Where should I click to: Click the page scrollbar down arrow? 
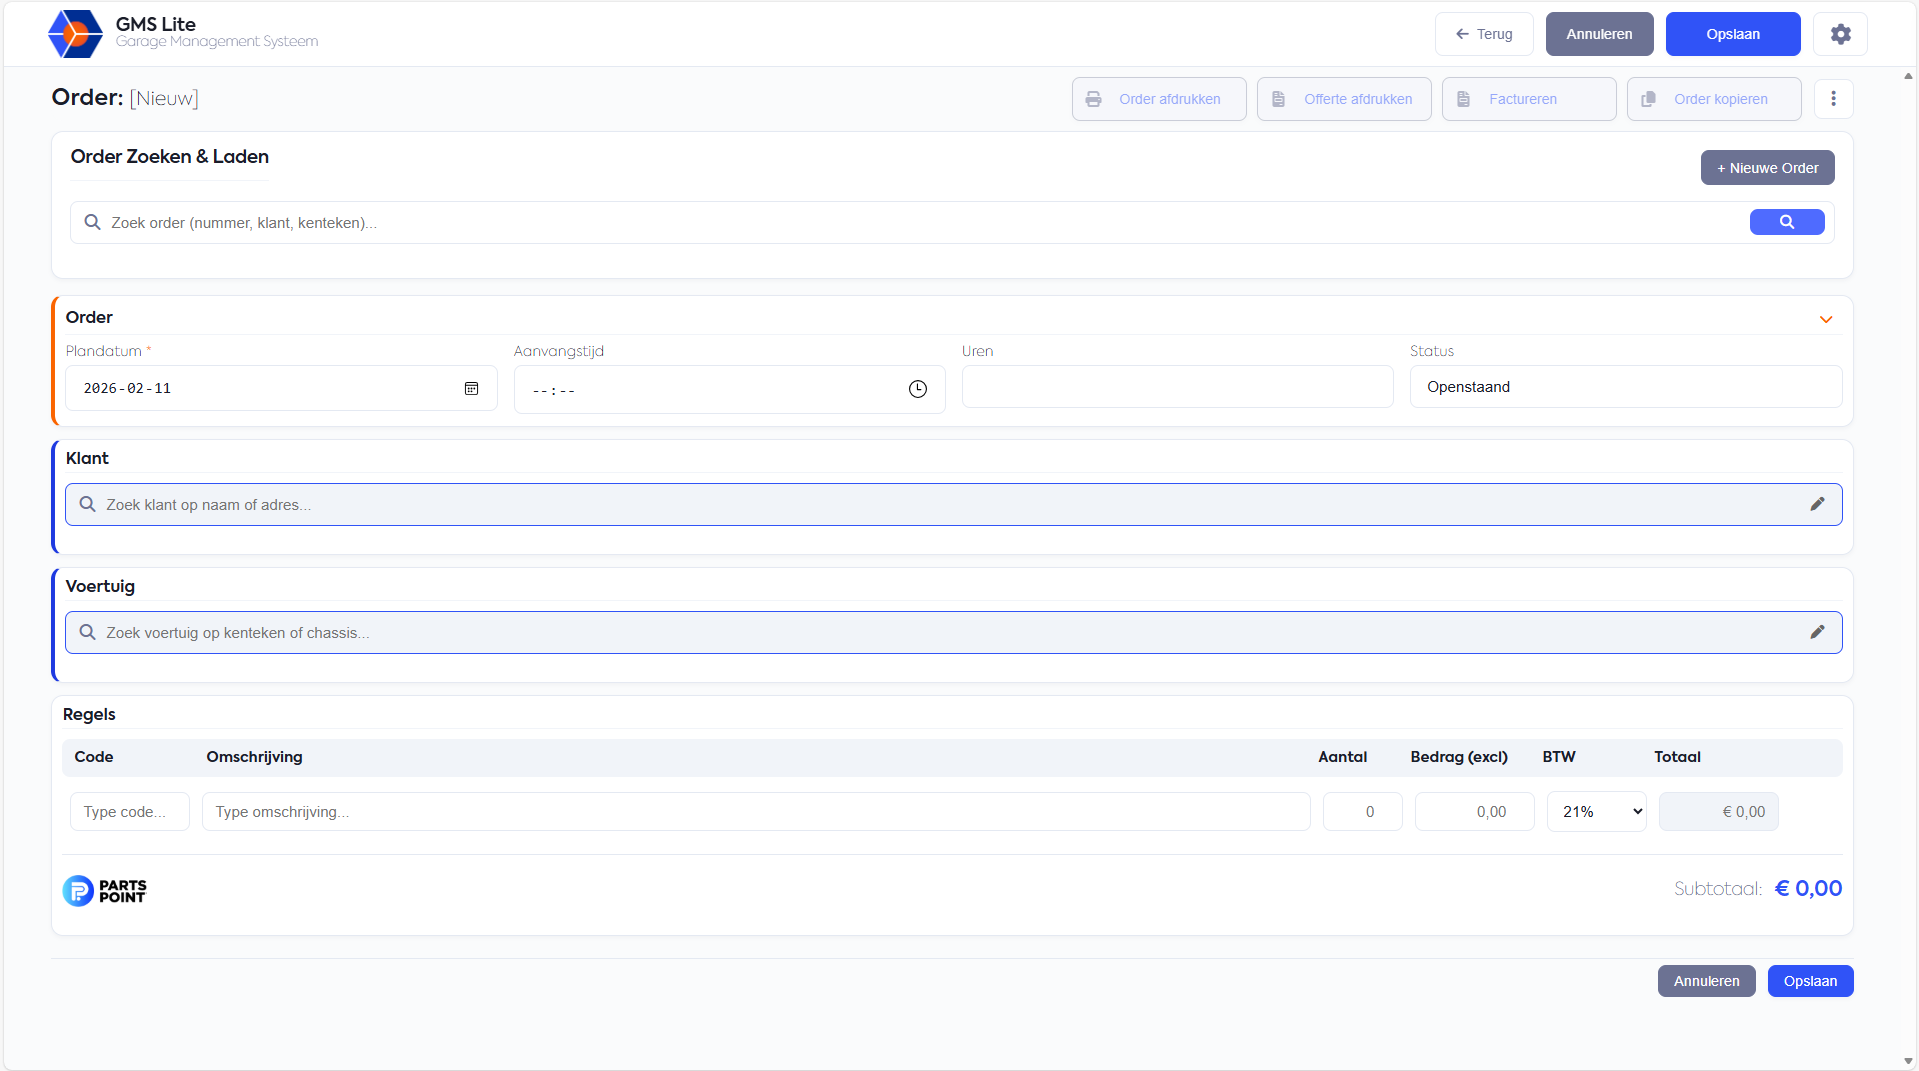click(1908, 1061)
